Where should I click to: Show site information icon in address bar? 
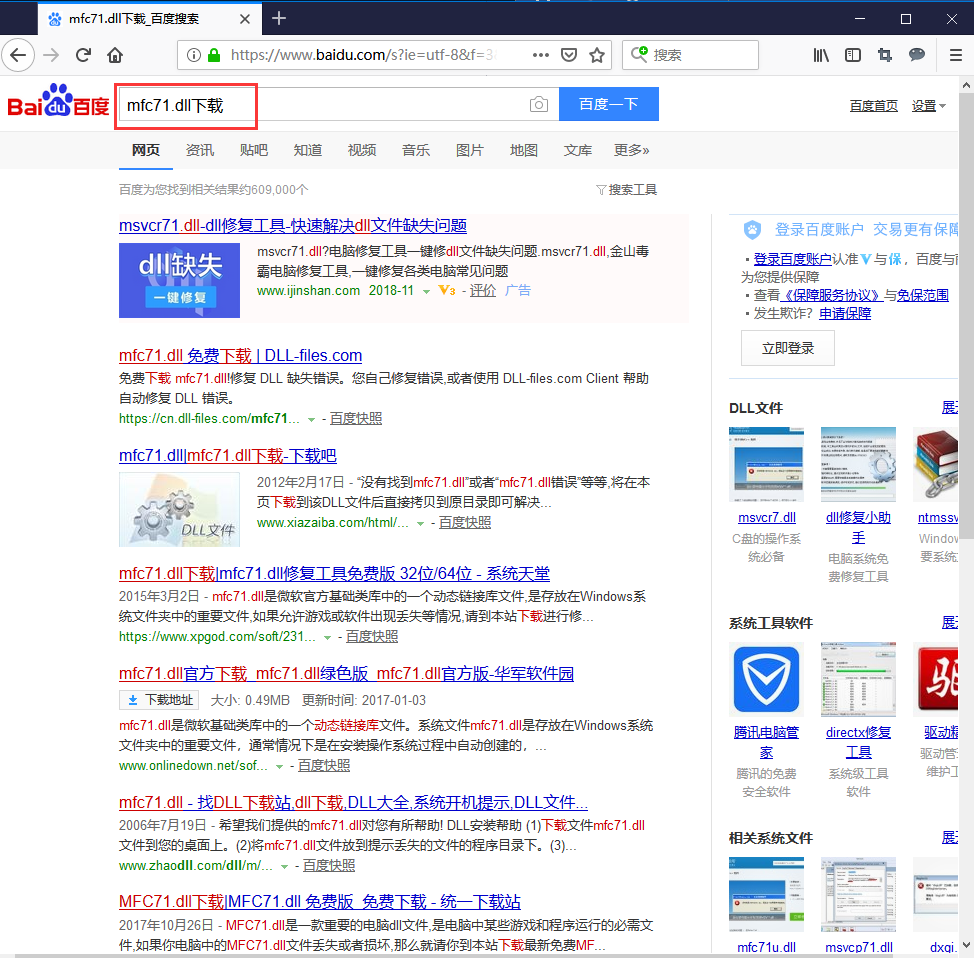coord(194,55)
